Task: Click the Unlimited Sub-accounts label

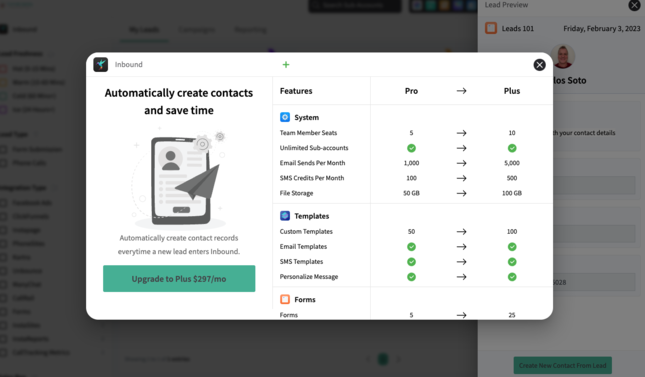Action: click(314, 148)
